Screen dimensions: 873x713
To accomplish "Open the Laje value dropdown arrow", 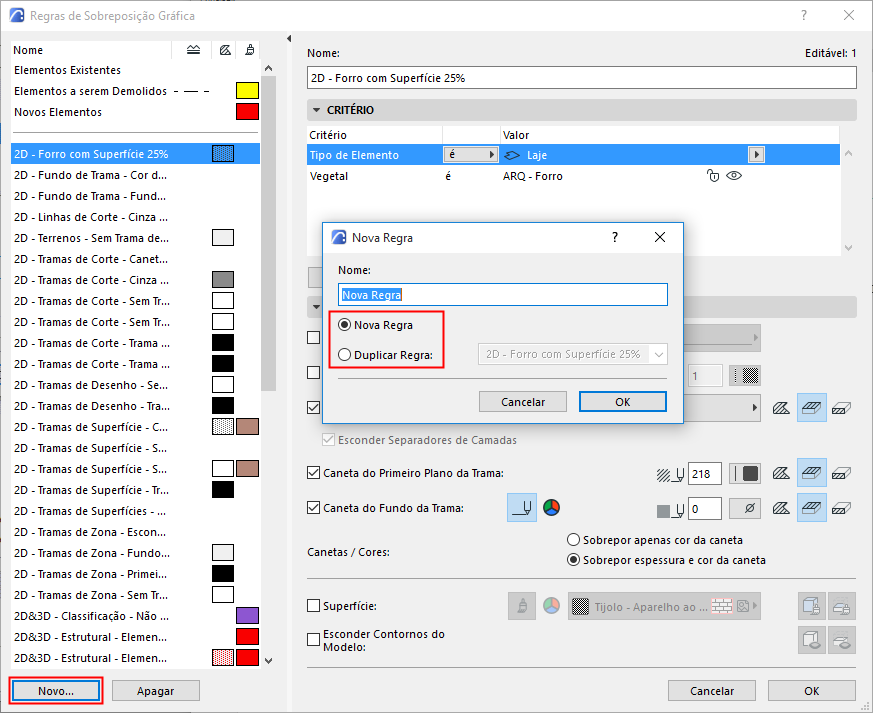I will pos(756,155).
